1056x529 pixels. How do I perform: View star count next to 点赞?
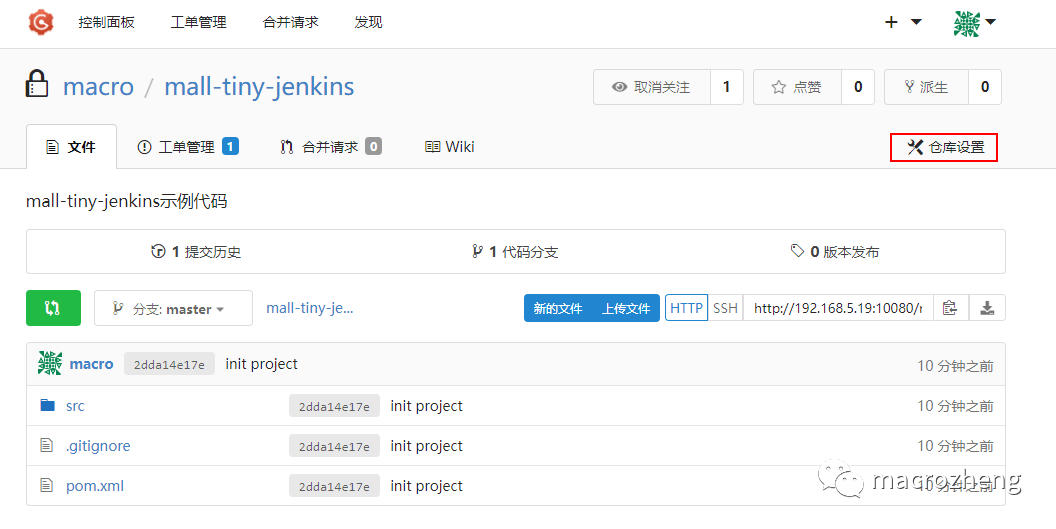click(858, 87)
